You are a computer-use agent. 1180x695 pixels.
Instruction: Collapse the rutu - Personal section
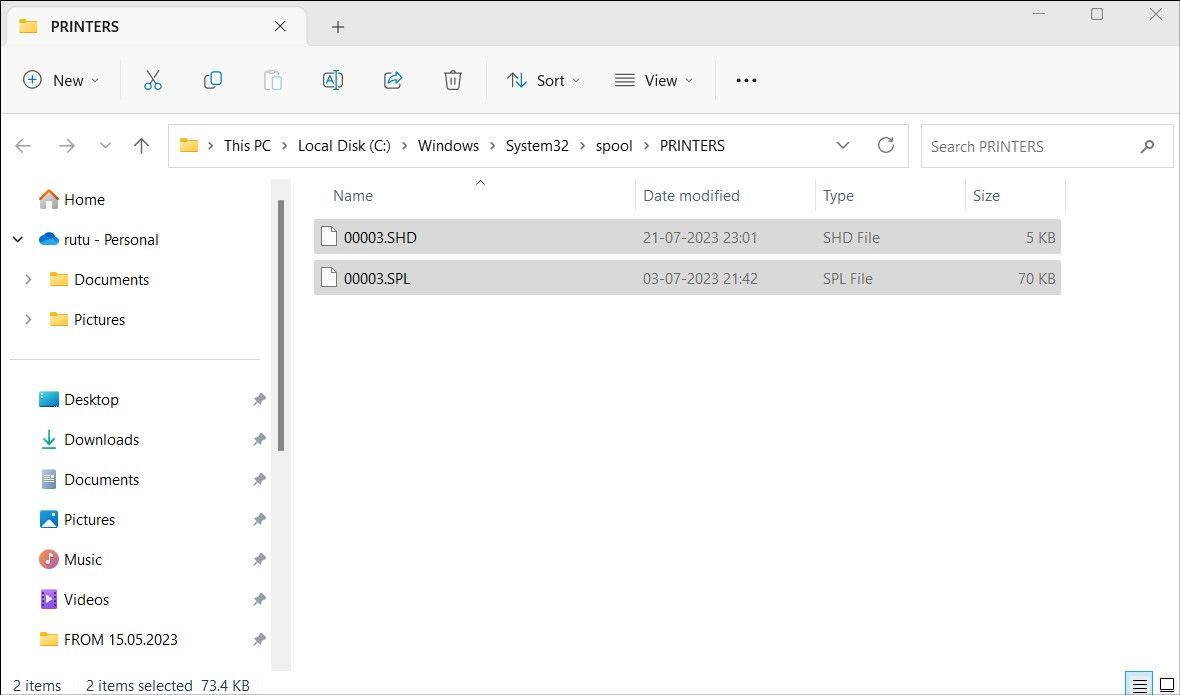pyautogui.click(x=17, y=239)
